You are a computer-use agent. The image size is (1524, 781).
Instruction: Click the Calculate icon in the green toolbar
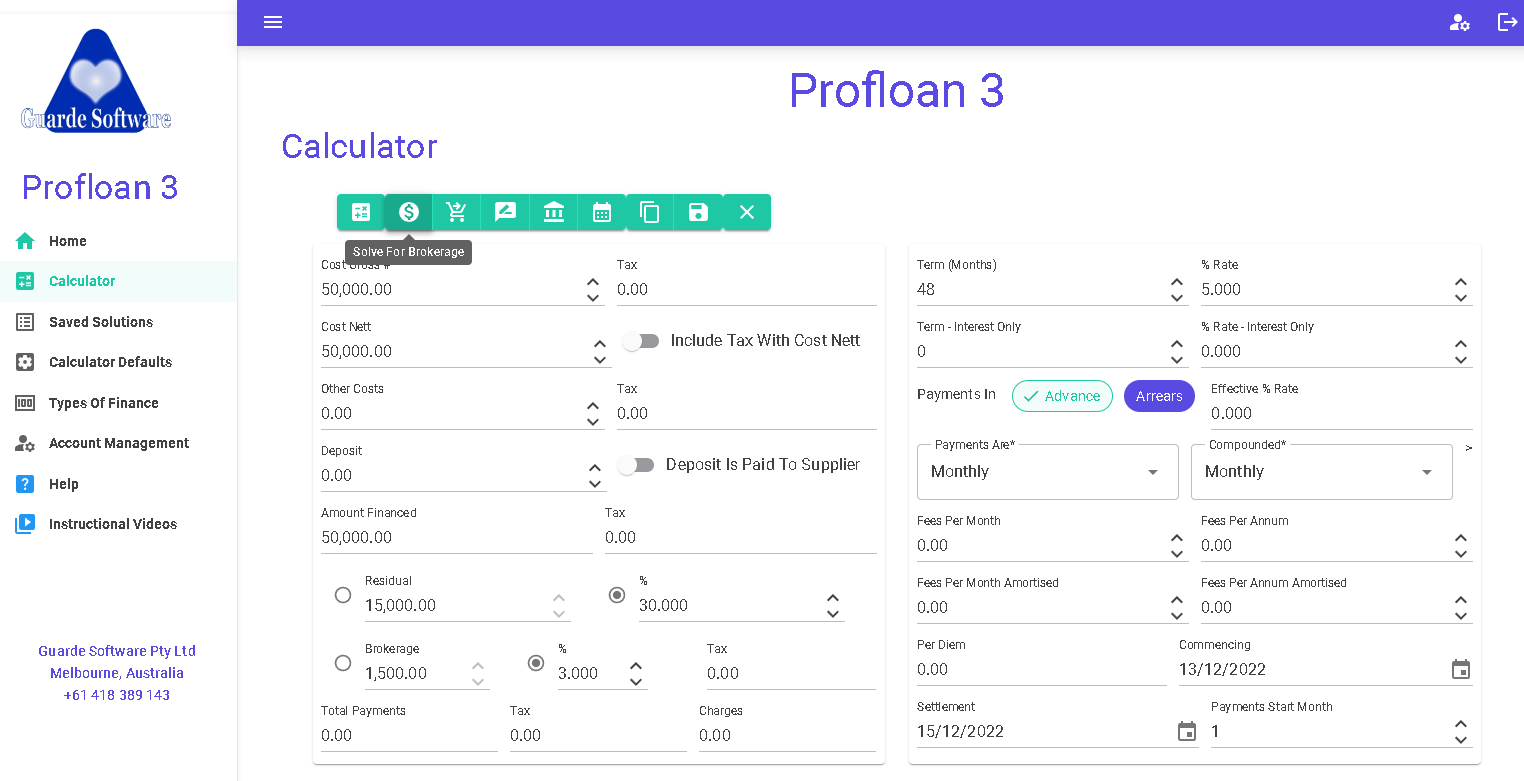click(x=361, y=212)
